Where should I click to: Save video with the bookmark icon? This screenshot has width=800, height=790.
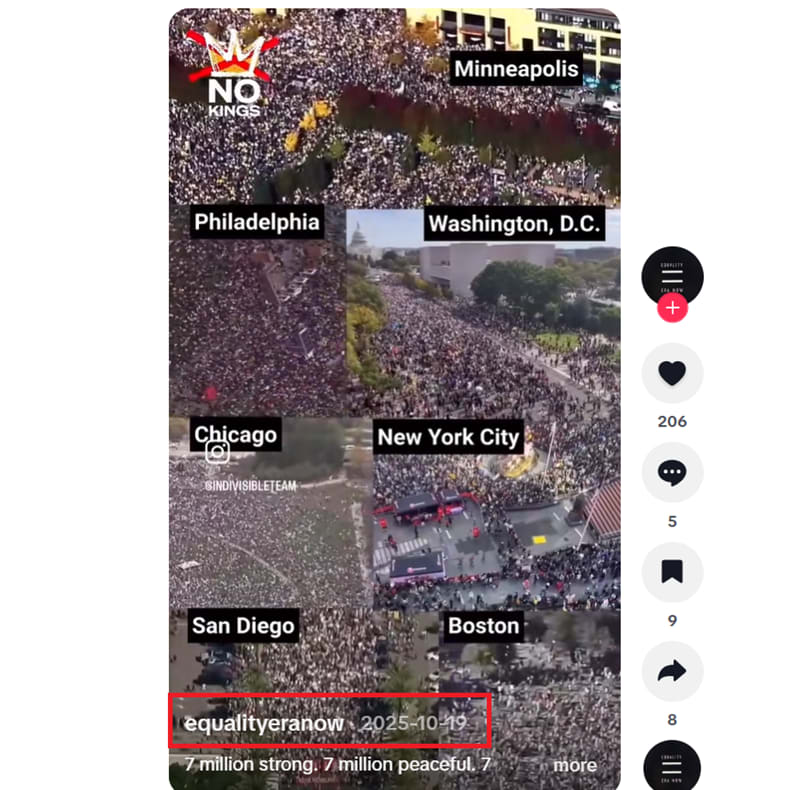point(672,572)
